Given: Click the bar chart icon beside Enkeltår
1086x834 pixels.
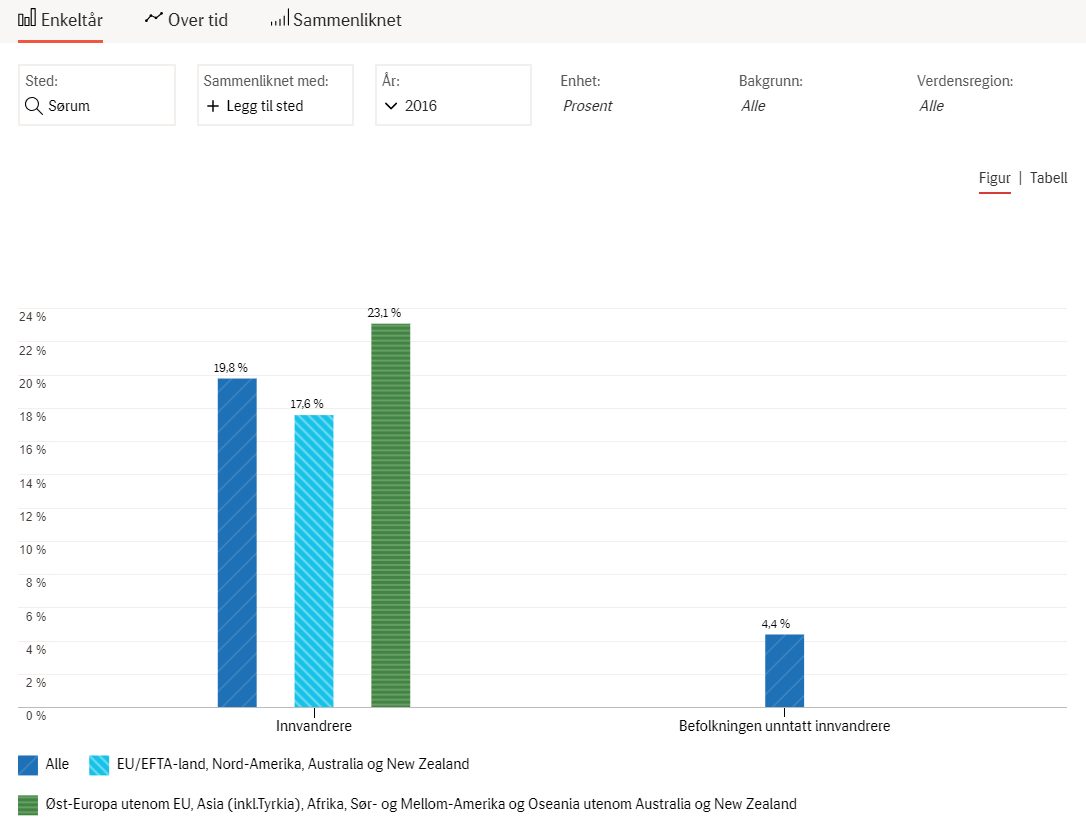Looking at the screenshot, I should coord(26,18).
